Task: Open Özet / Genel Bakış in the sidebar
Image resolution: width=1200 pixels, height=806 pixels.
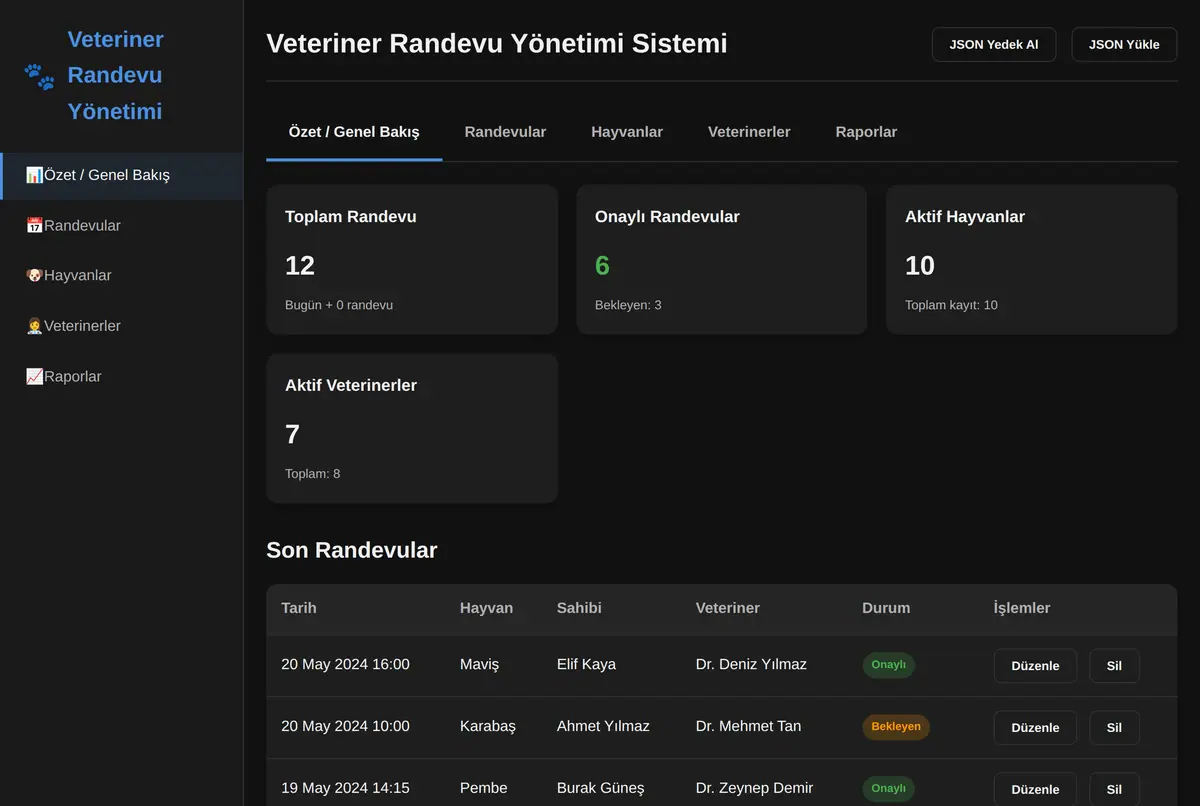Action: coord(121,175)
